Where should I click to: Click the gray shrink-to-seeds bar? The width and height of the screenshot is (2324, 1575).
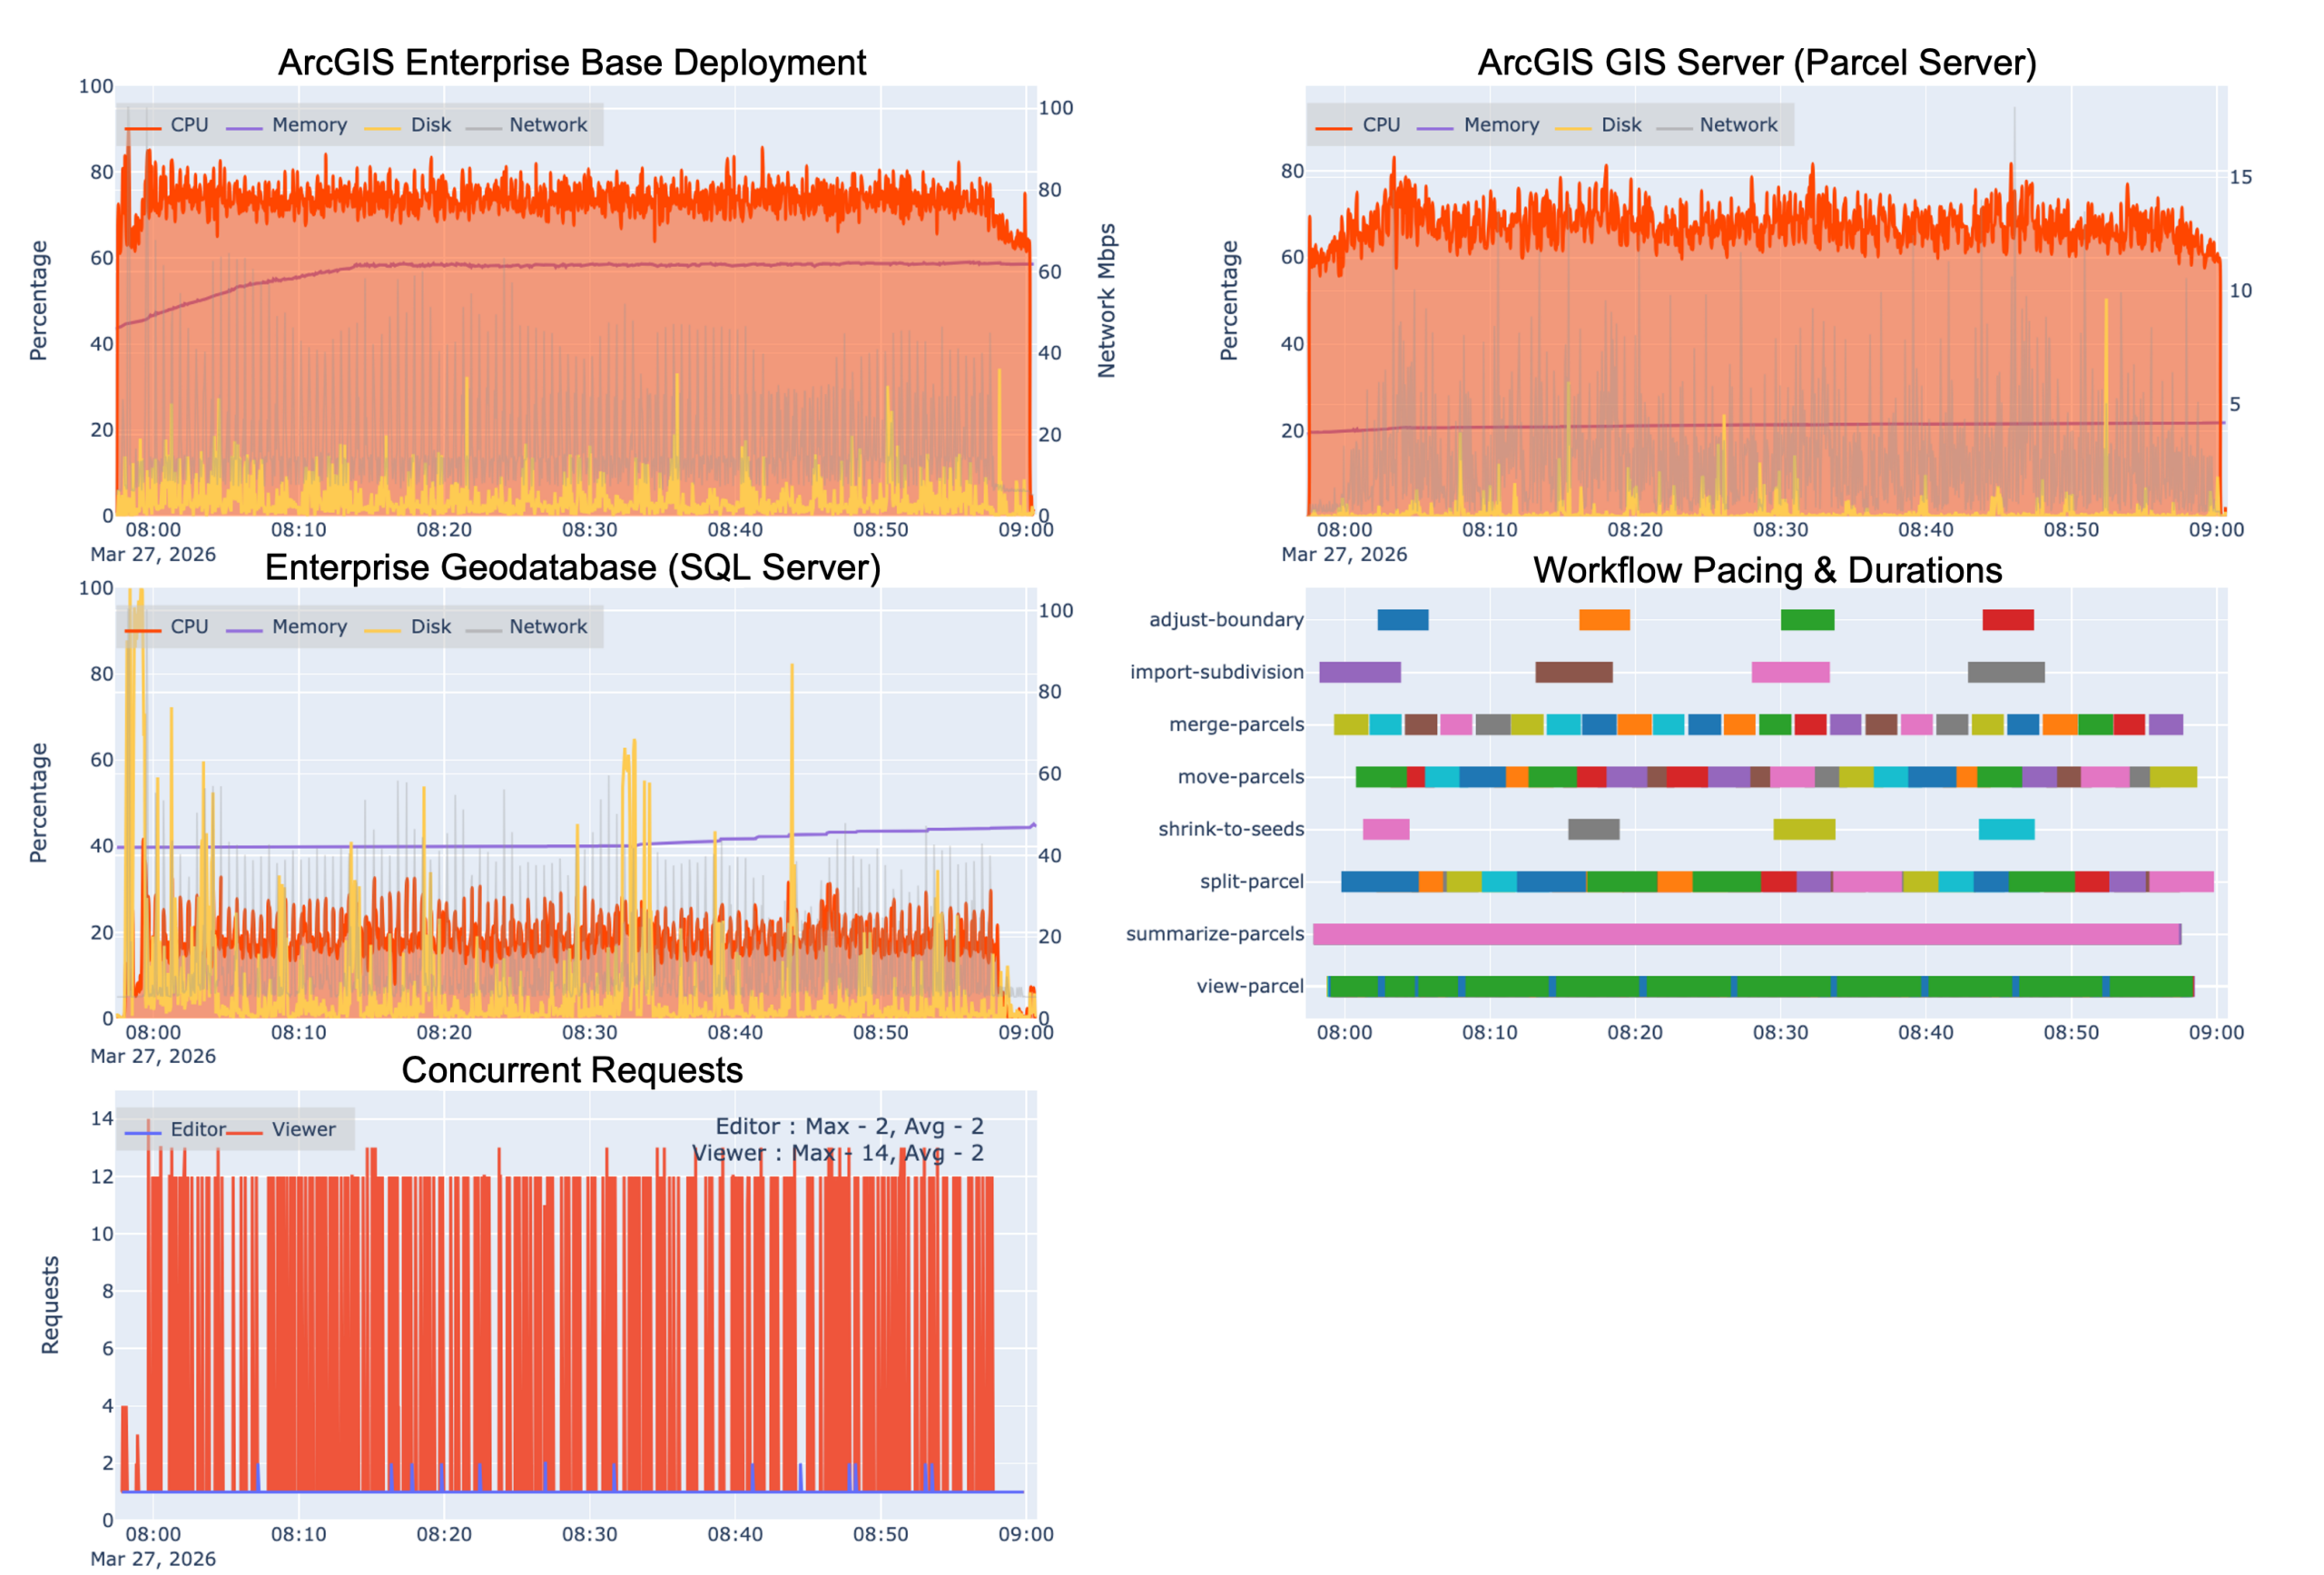pyautogui.click(x=1593, y=829)
